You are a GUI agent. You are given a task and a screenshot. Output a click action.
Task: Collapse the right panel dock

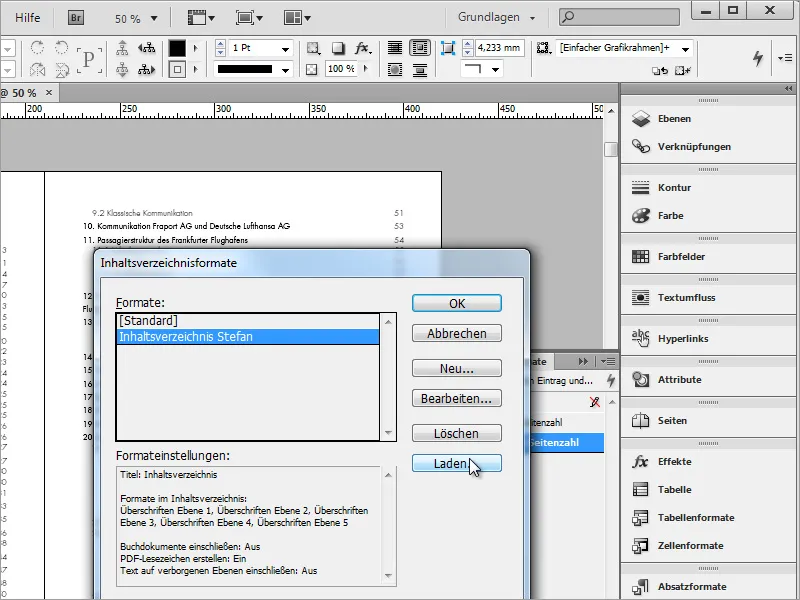pos(788,89)
